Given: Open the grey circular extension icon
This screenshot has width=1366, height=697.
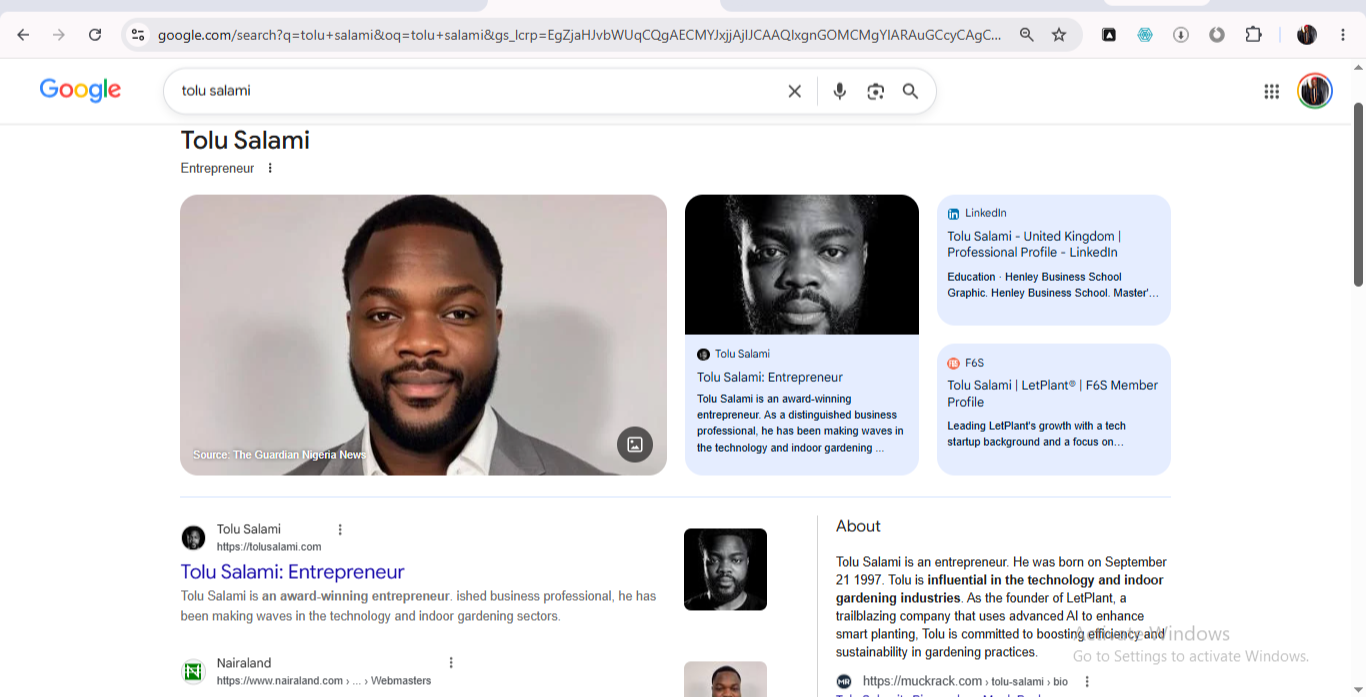Looking at the screenshot, I should point(1217,35).
